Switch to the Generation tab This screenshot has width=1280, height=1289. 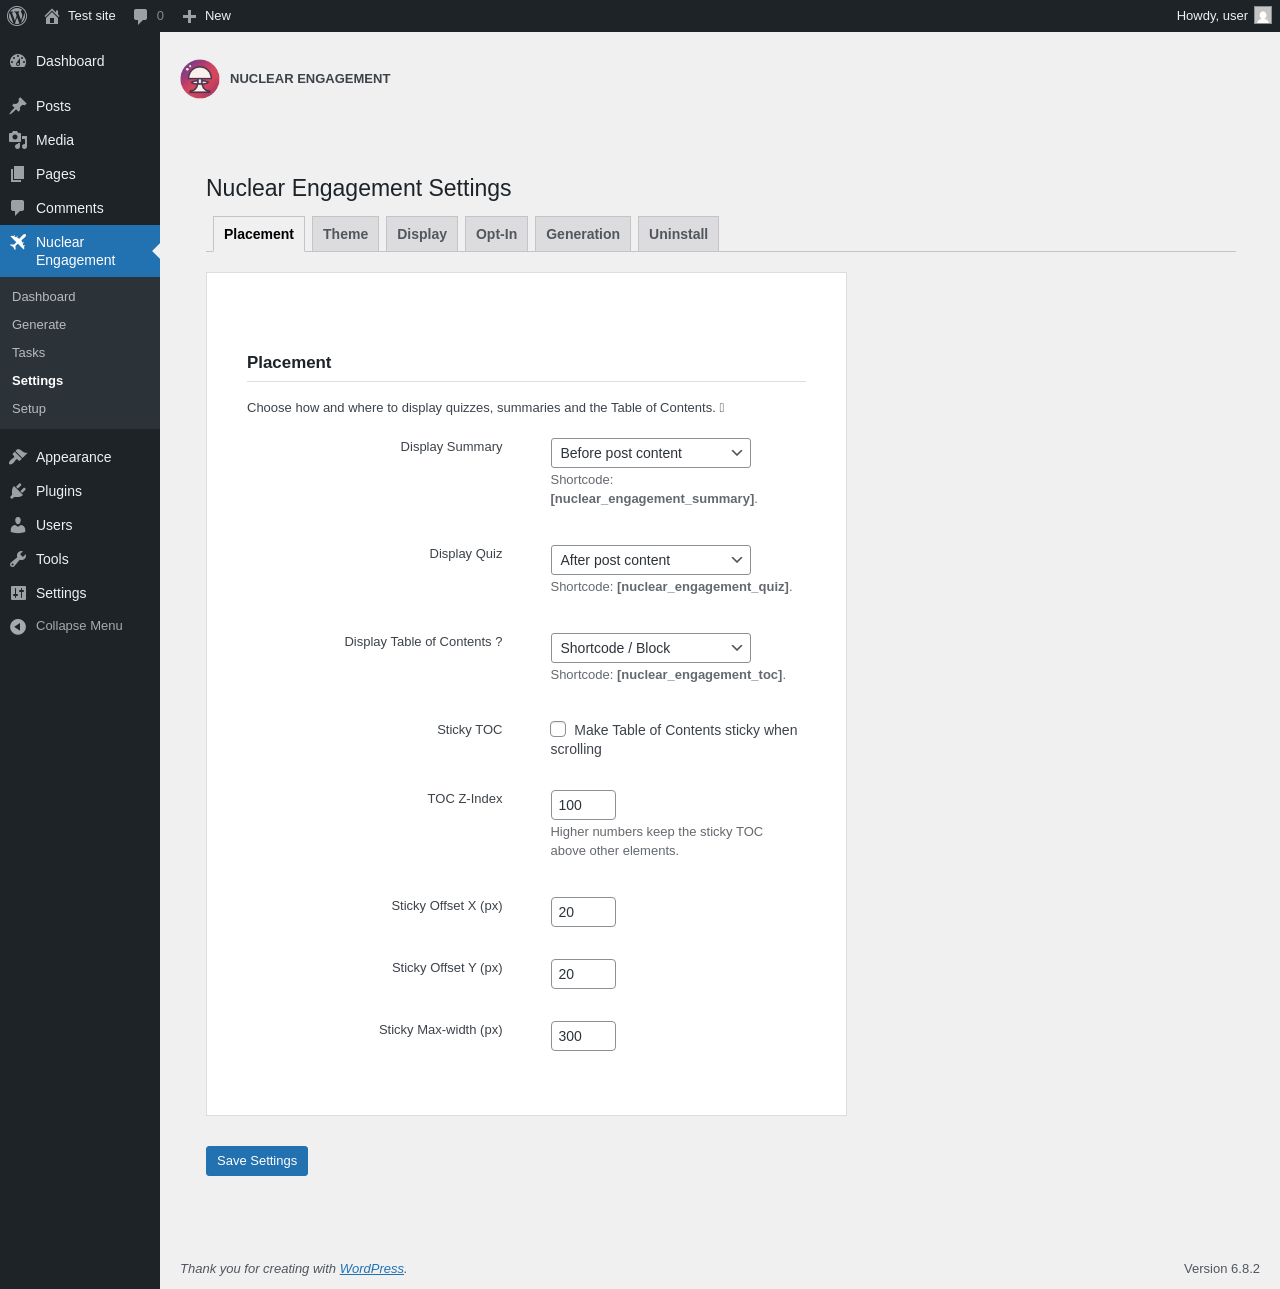pos(583,234)
